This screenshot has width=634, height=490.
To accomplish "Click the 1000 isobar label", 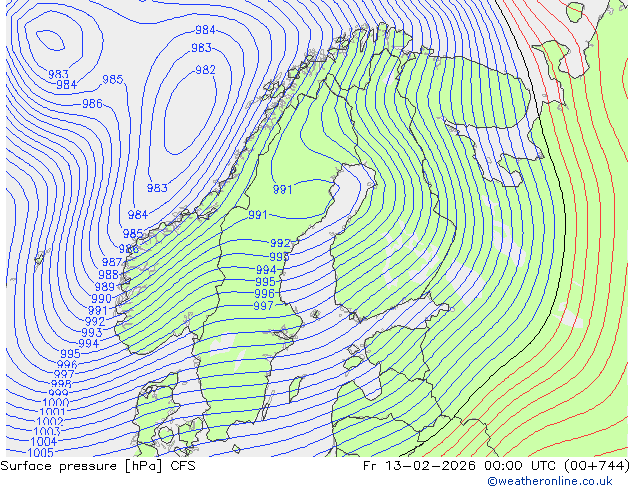I will tap(55, 403).
